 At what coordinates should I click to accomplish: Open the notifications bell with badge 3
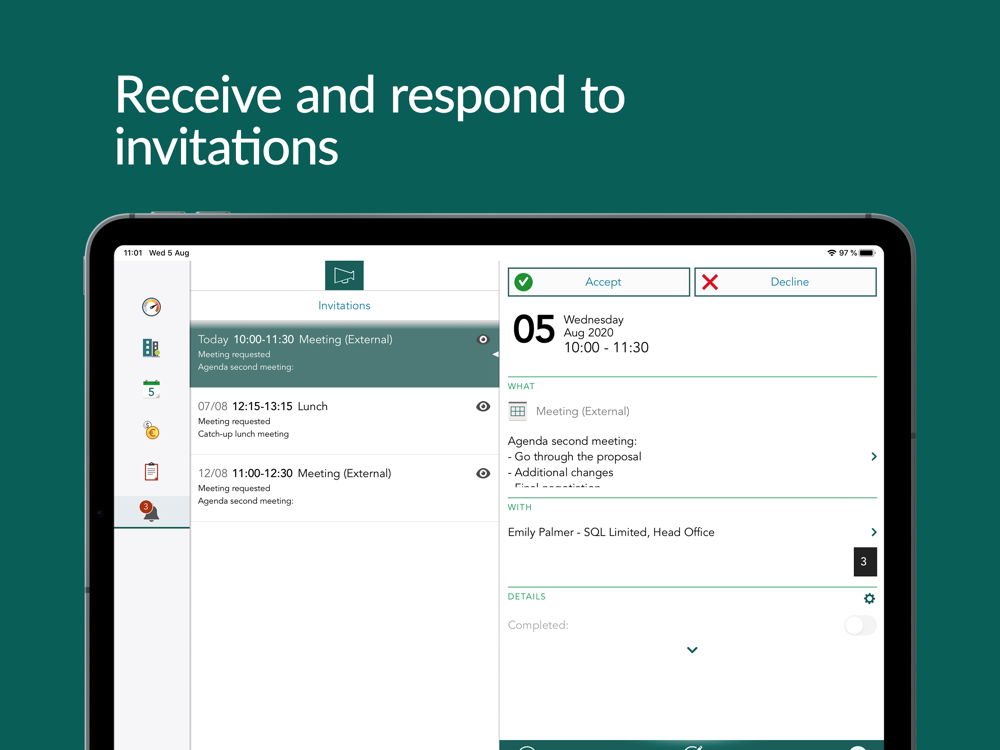pos(150,511)
